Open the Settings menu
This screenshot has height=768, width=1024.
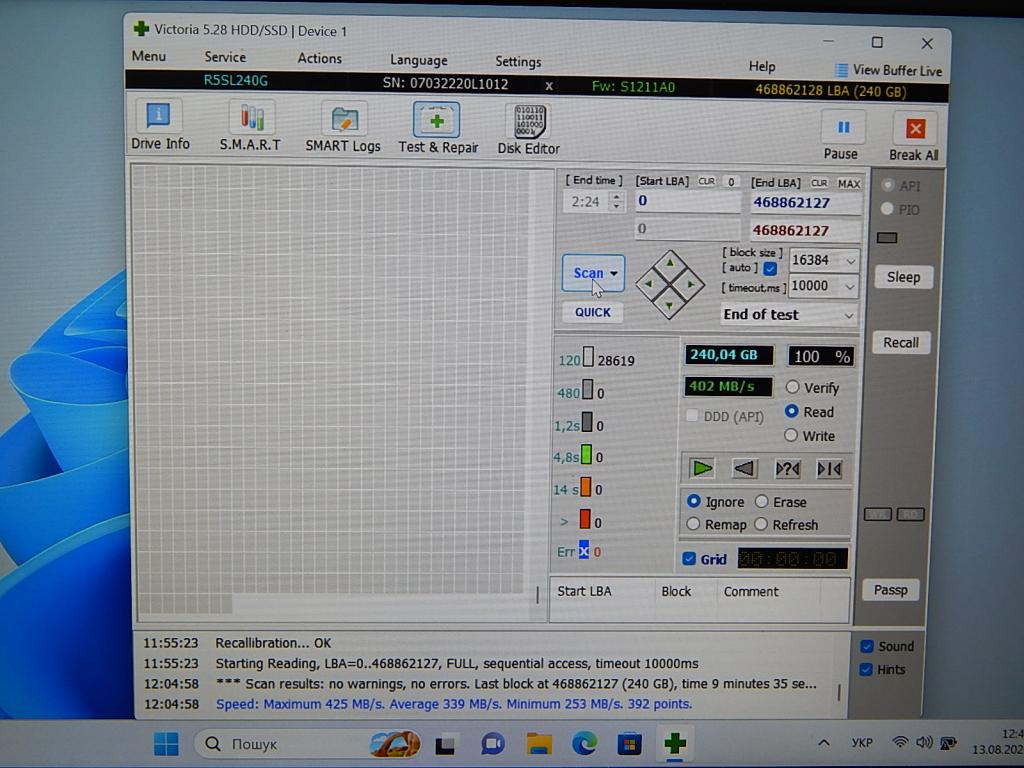click(x=518, y=61)
